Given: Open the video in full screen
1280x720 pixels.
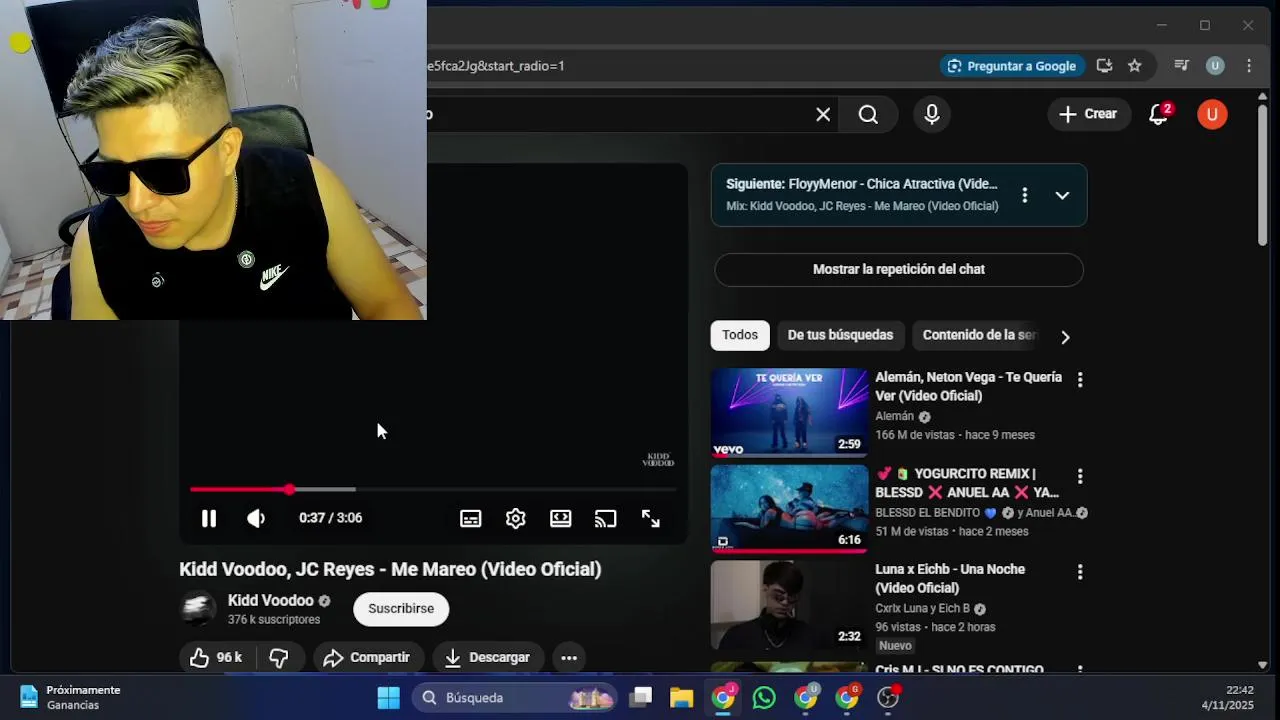Looking at the screenshot, I should pos(651,518).
